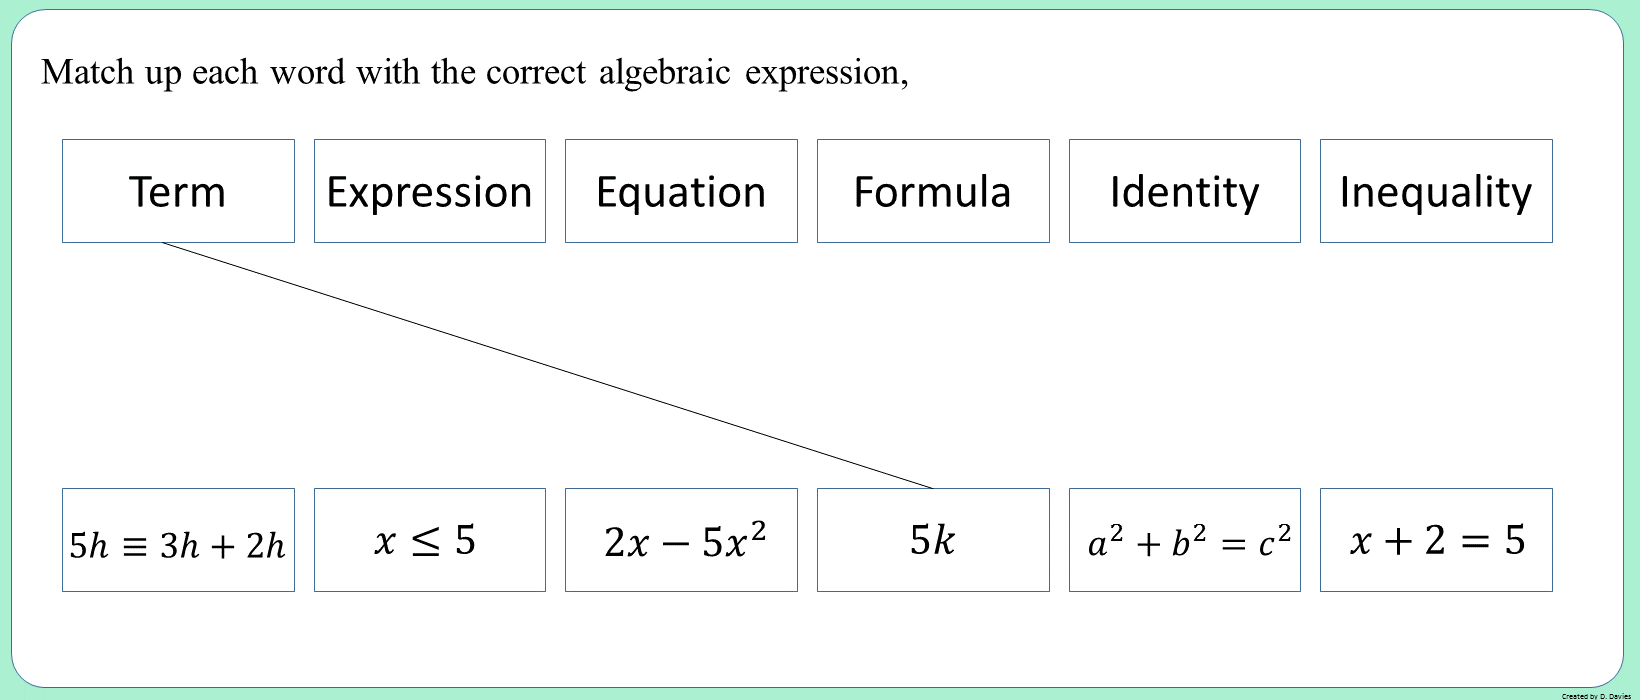Image resolution: width=1640 pixels, height=700 pixels.
Task: Click the 5h ≡ 3h + 2h box
Action: (178, 540)
